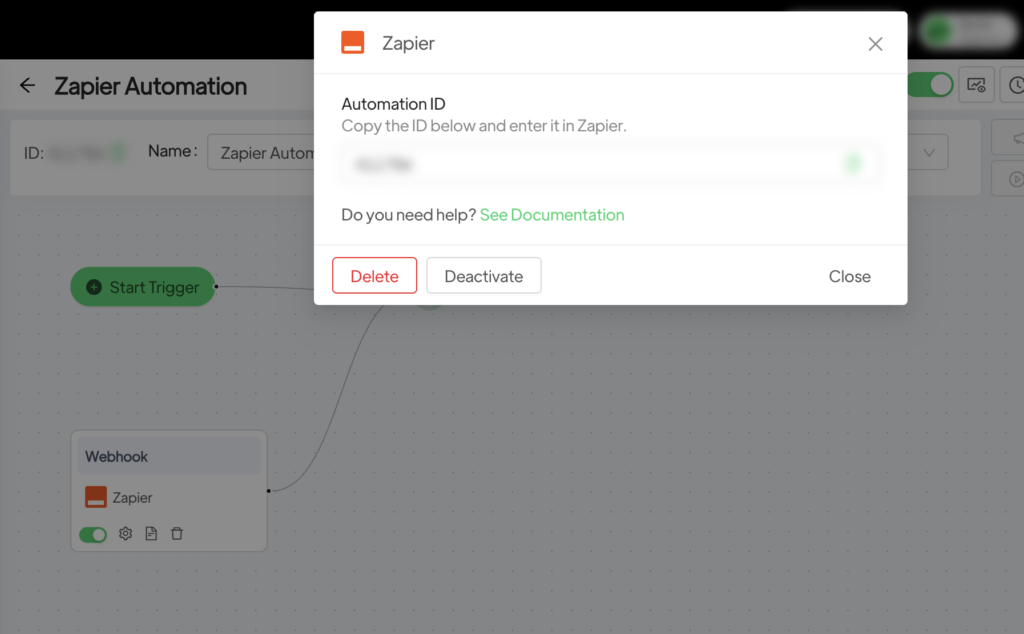Copy the Automation ID using green icon
The width and height of the screenshot is (1024, 634).
(x=852, y=164)
